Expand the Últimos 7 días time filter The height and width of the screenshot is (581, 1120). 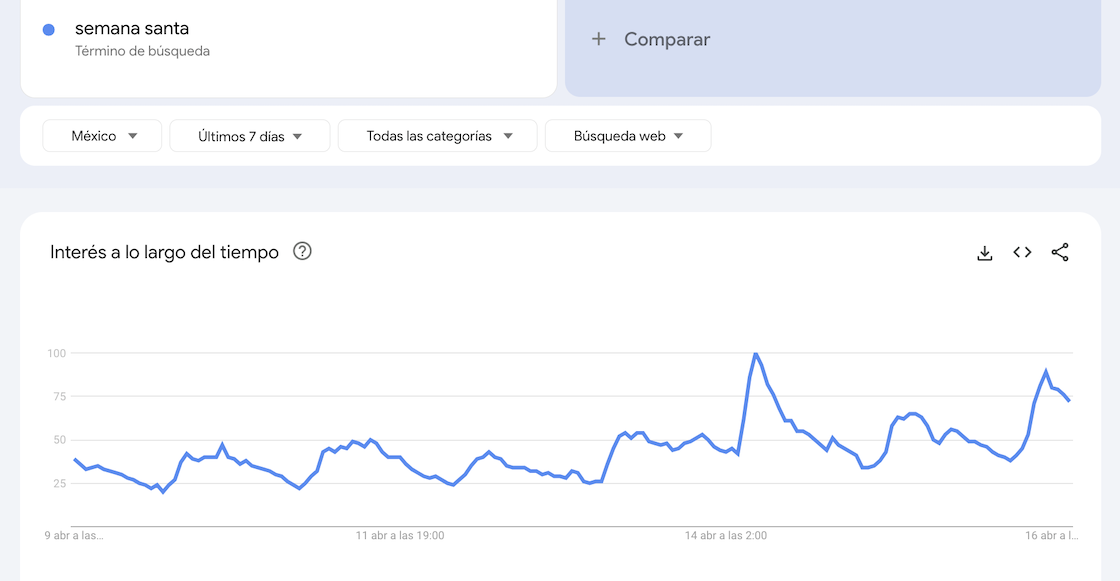(250, 136)
